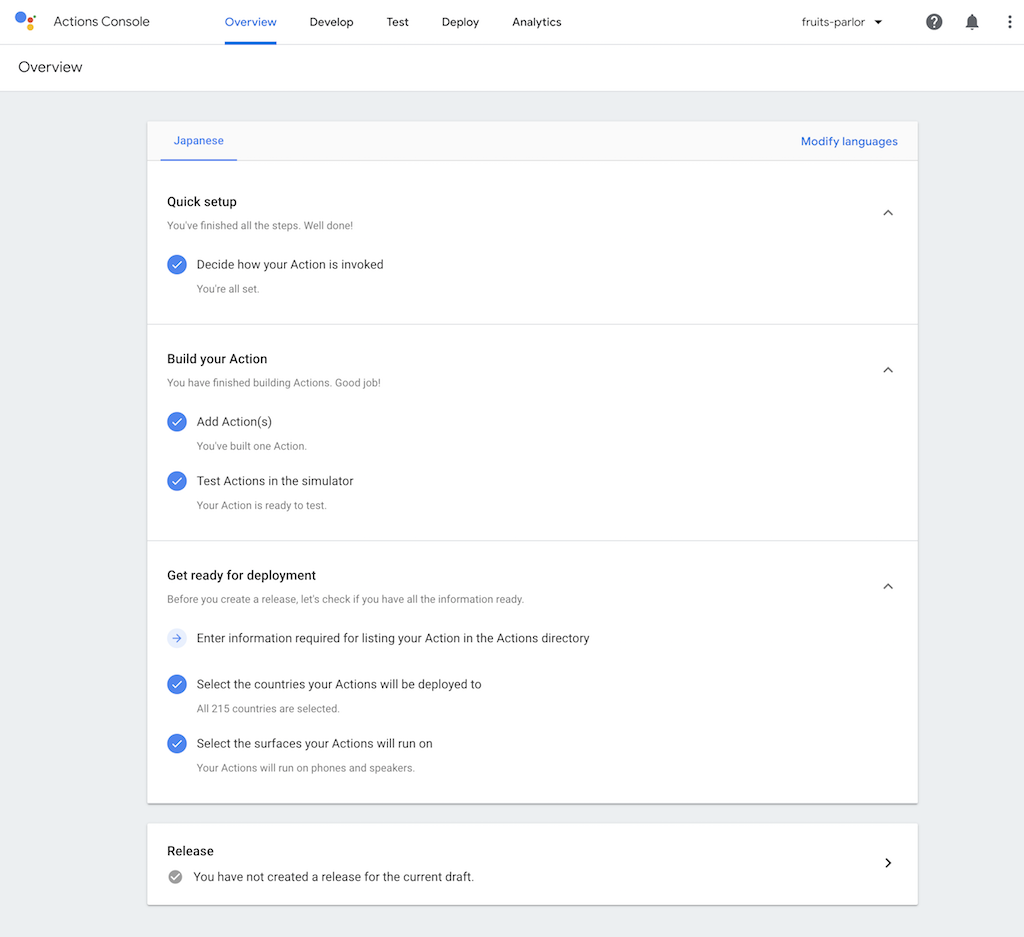Screen dimensions: 1024x937
Task: Click 'You've finished all the steps. Well done!'
Action: click(x=260, y=225)
